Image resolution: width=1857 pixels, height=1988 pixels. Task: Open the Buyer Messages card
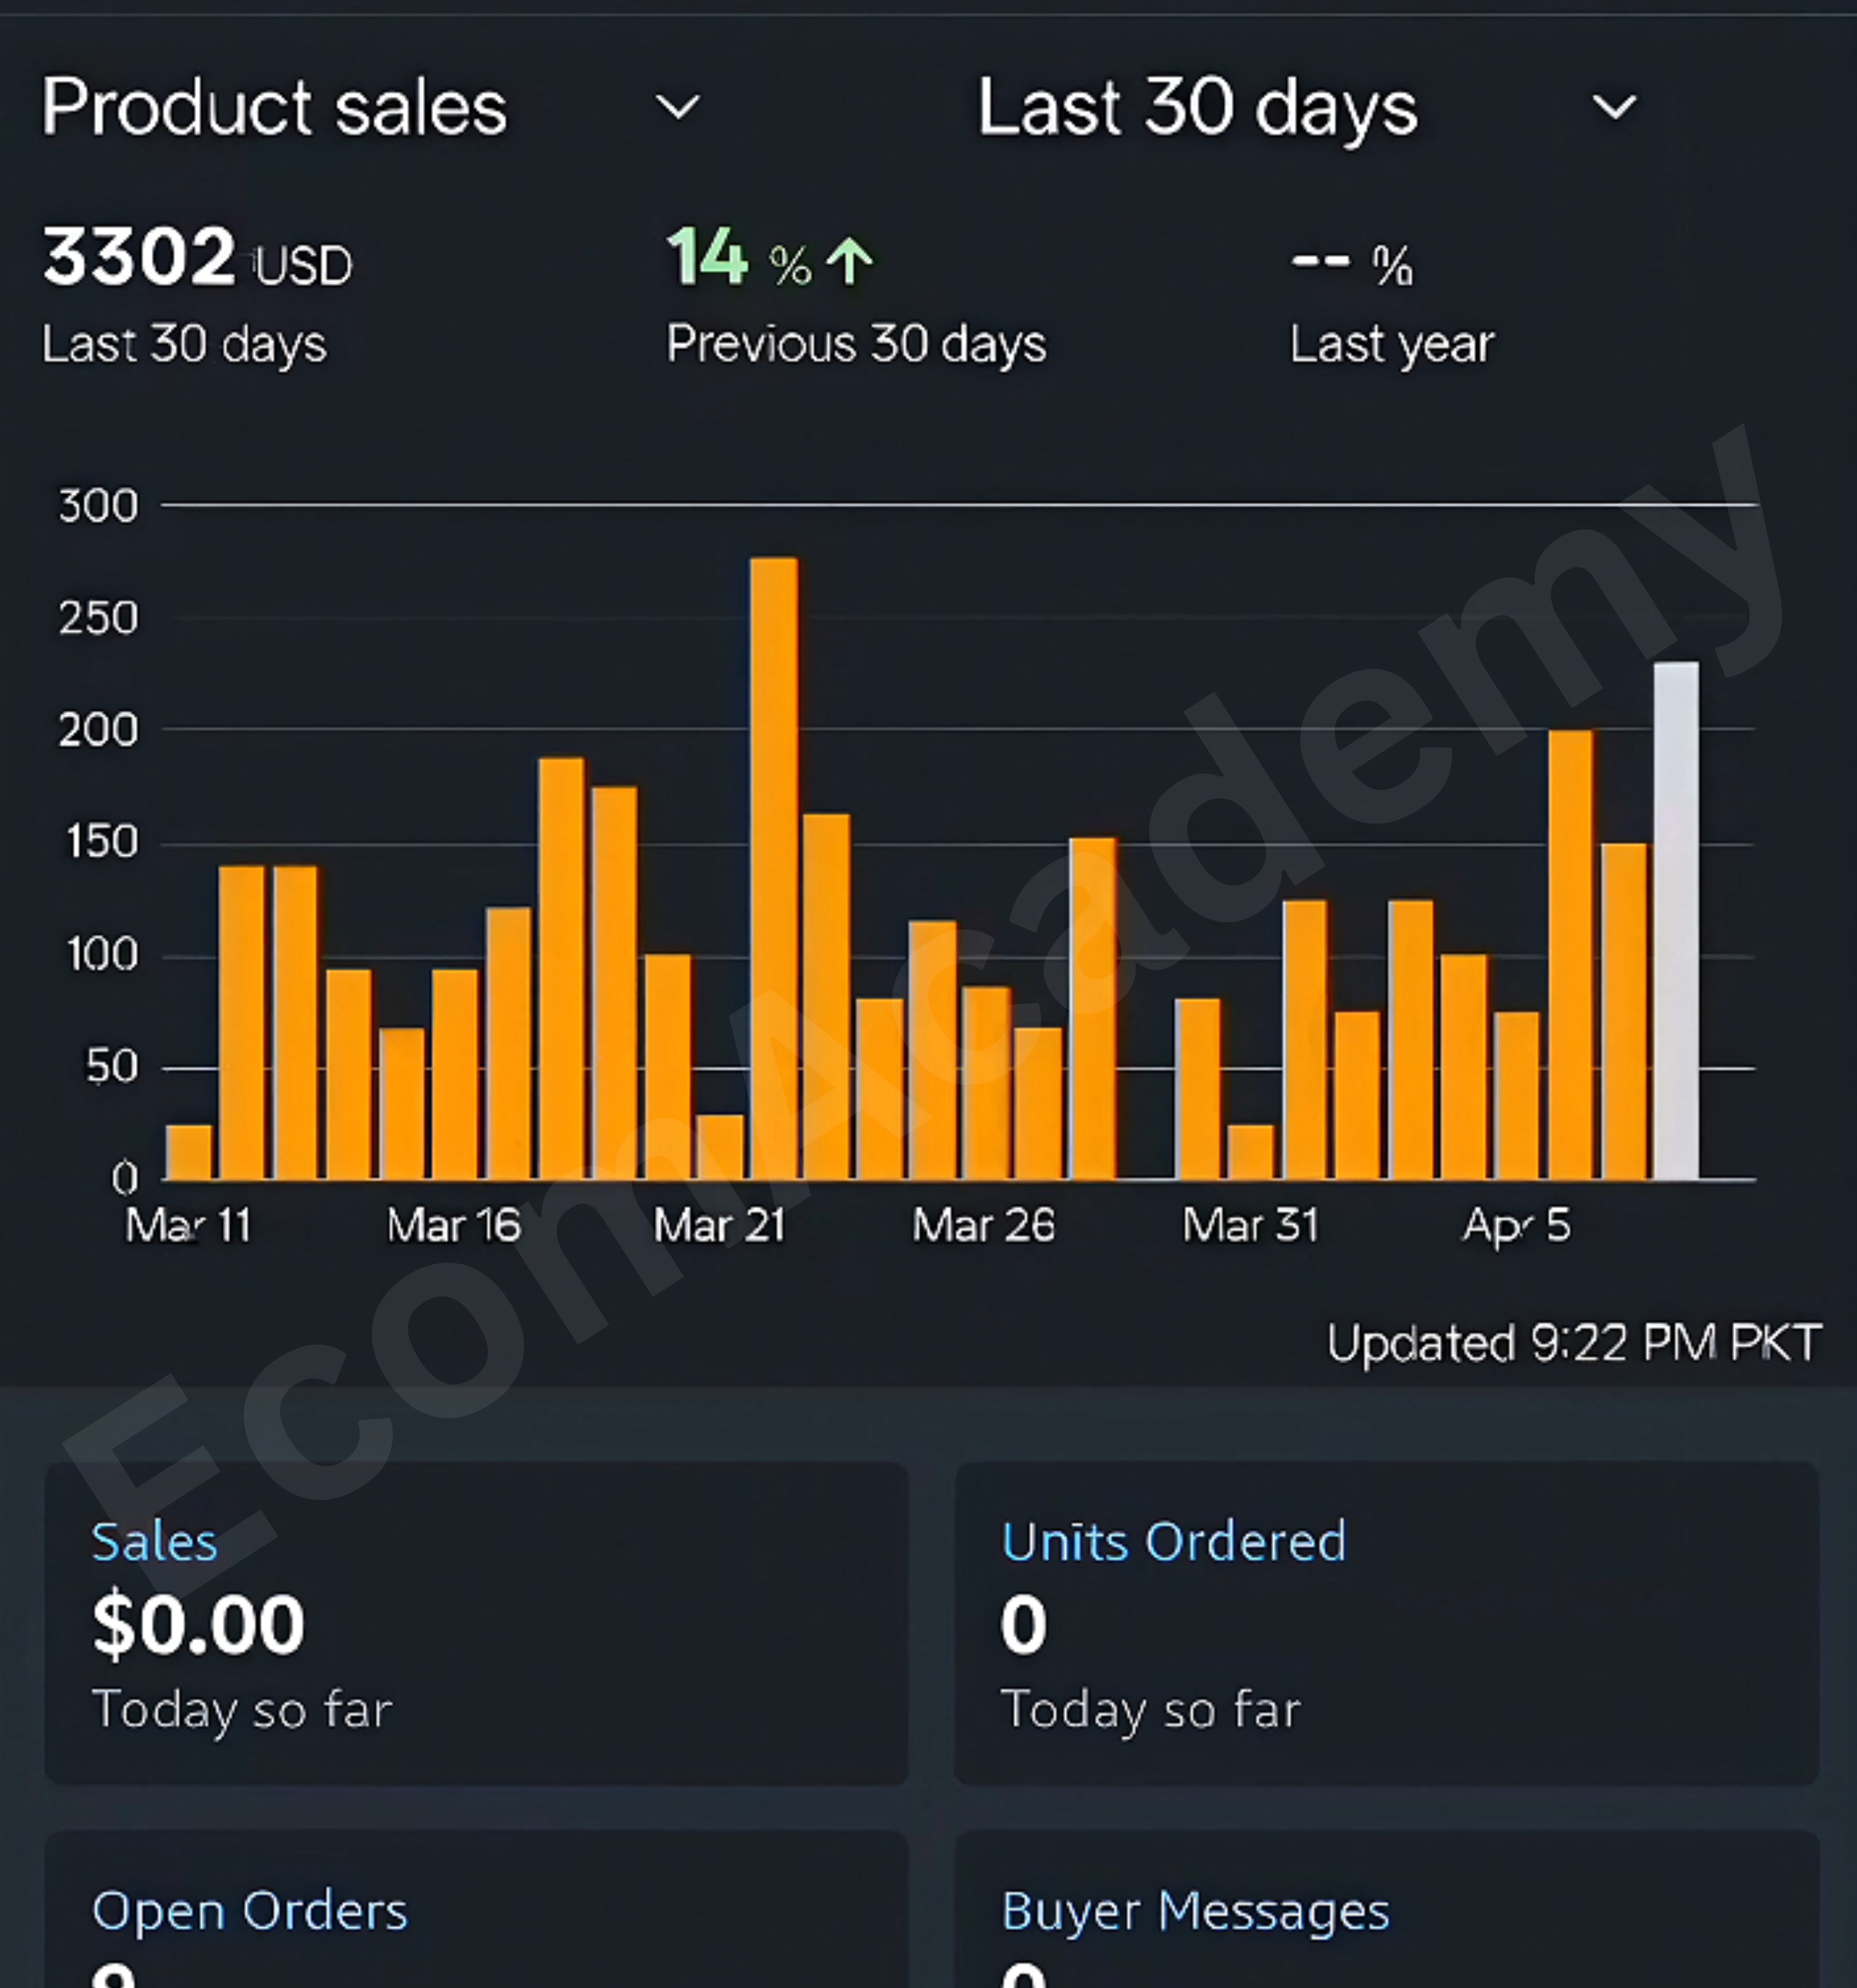1386,1909
